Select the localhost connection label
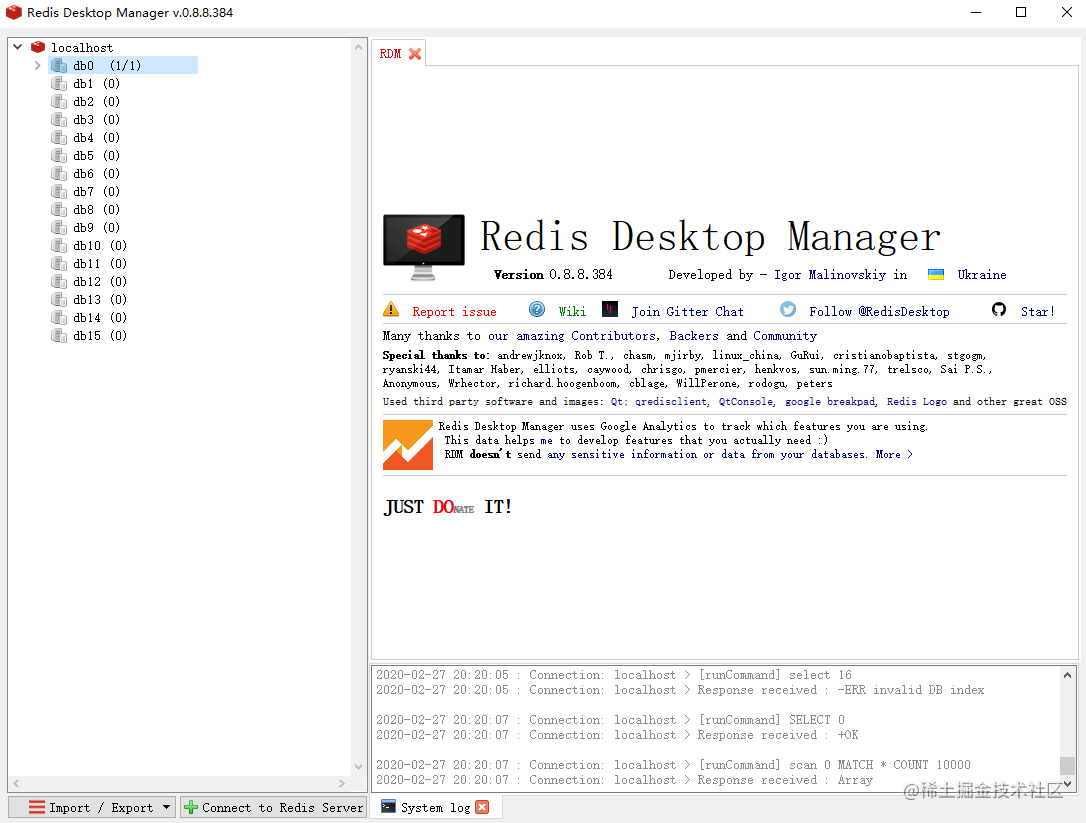This screenshot has height=823, width=1086. (x=82, y=47)
